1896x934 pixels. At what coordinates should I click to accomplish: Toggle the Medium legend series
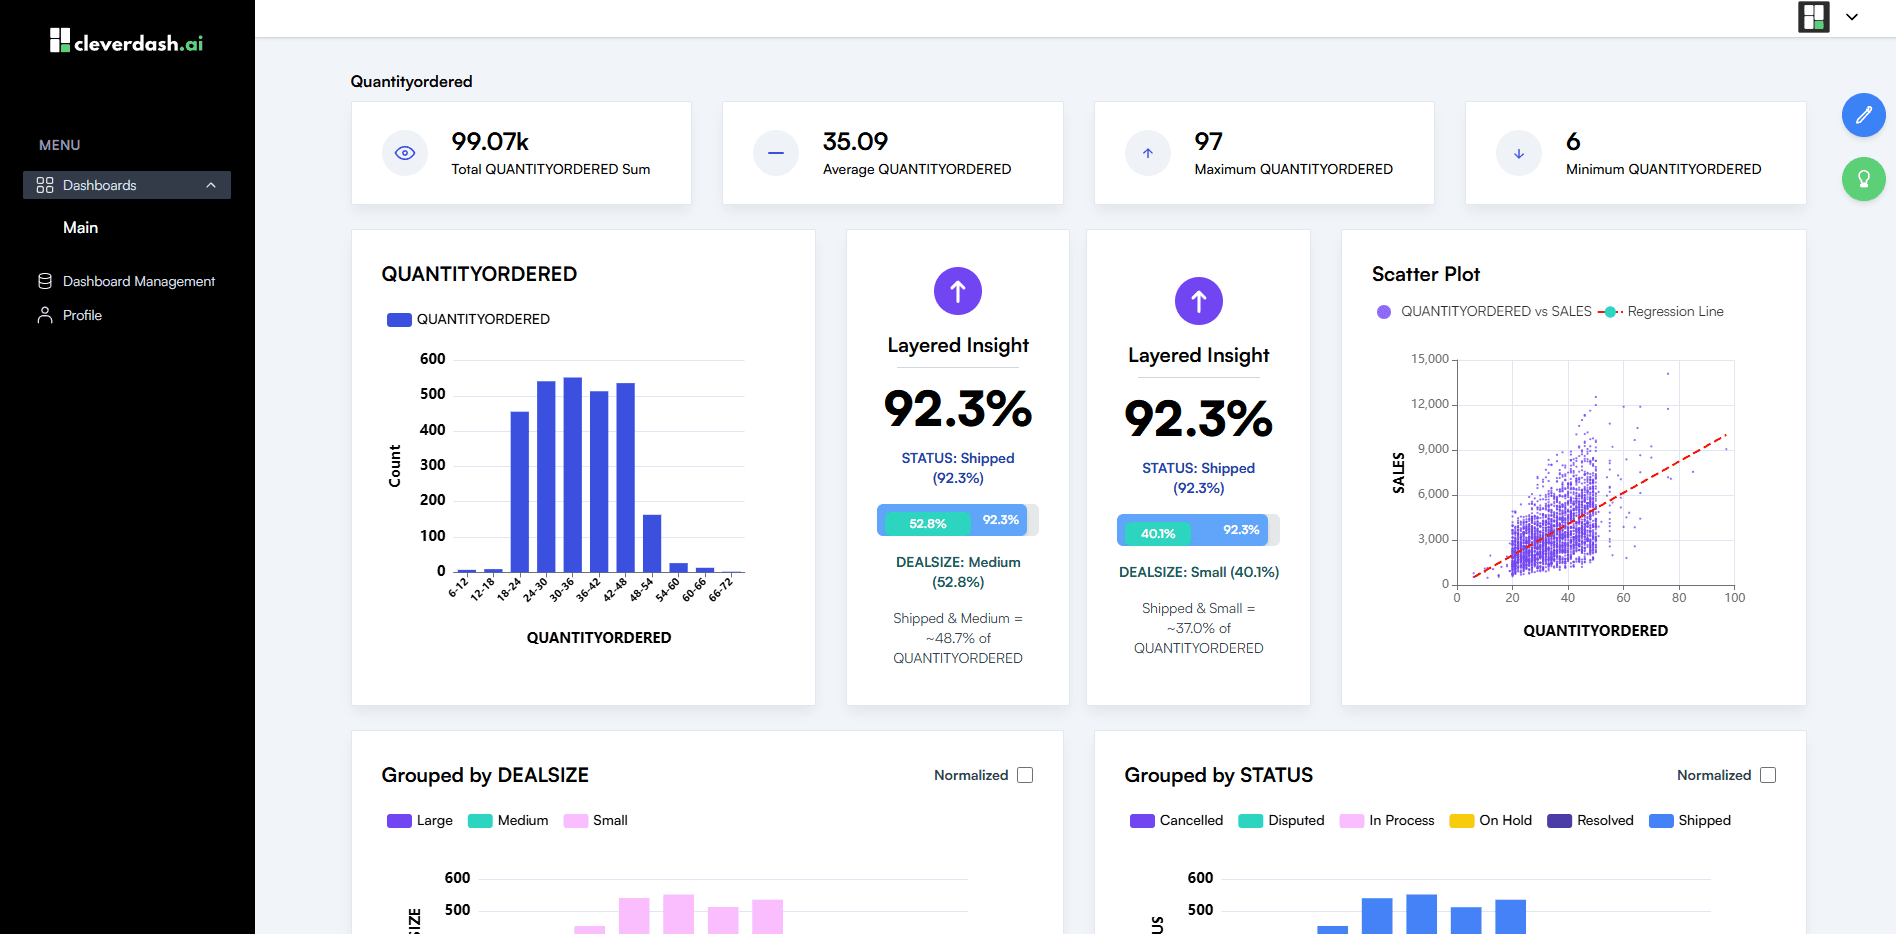tap(508, 820)
